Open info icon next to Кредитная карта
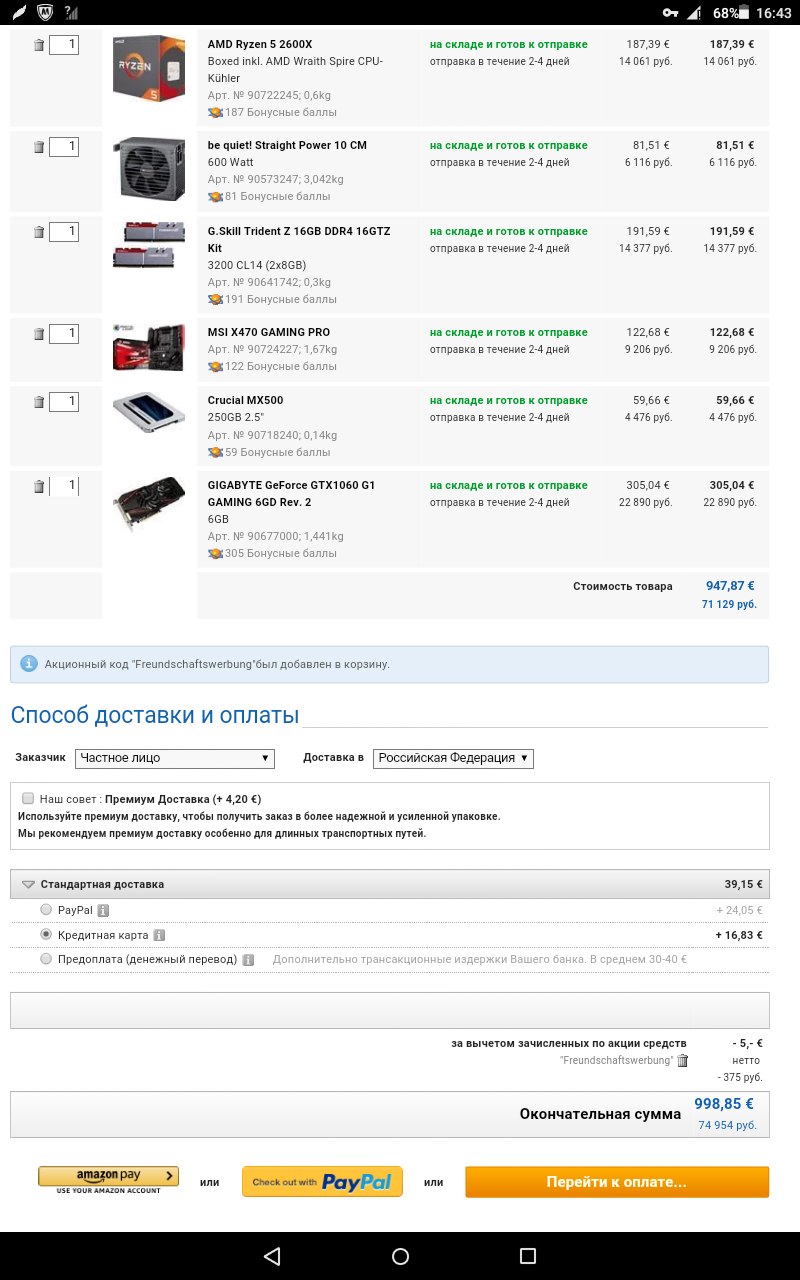 [159, 936]
